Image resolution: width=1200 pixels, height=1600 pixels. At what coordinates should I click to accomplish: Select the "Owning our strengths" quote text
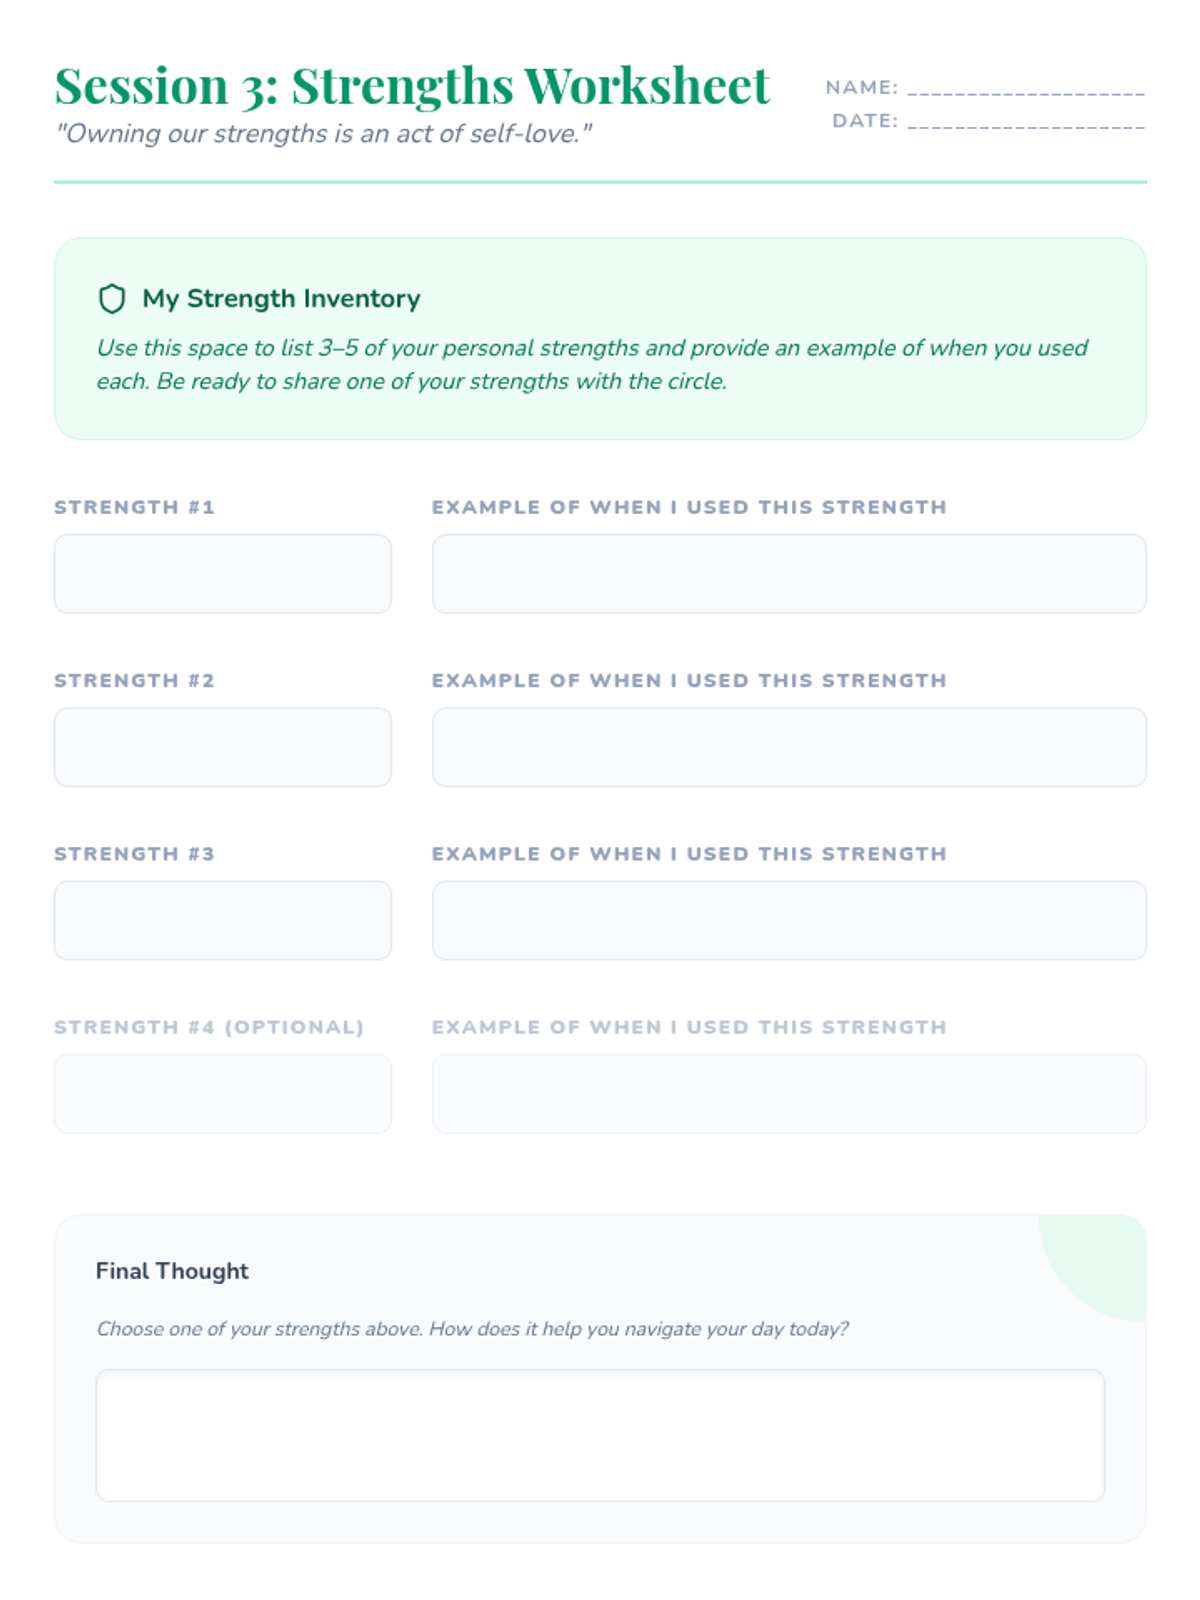click(324, 134)
